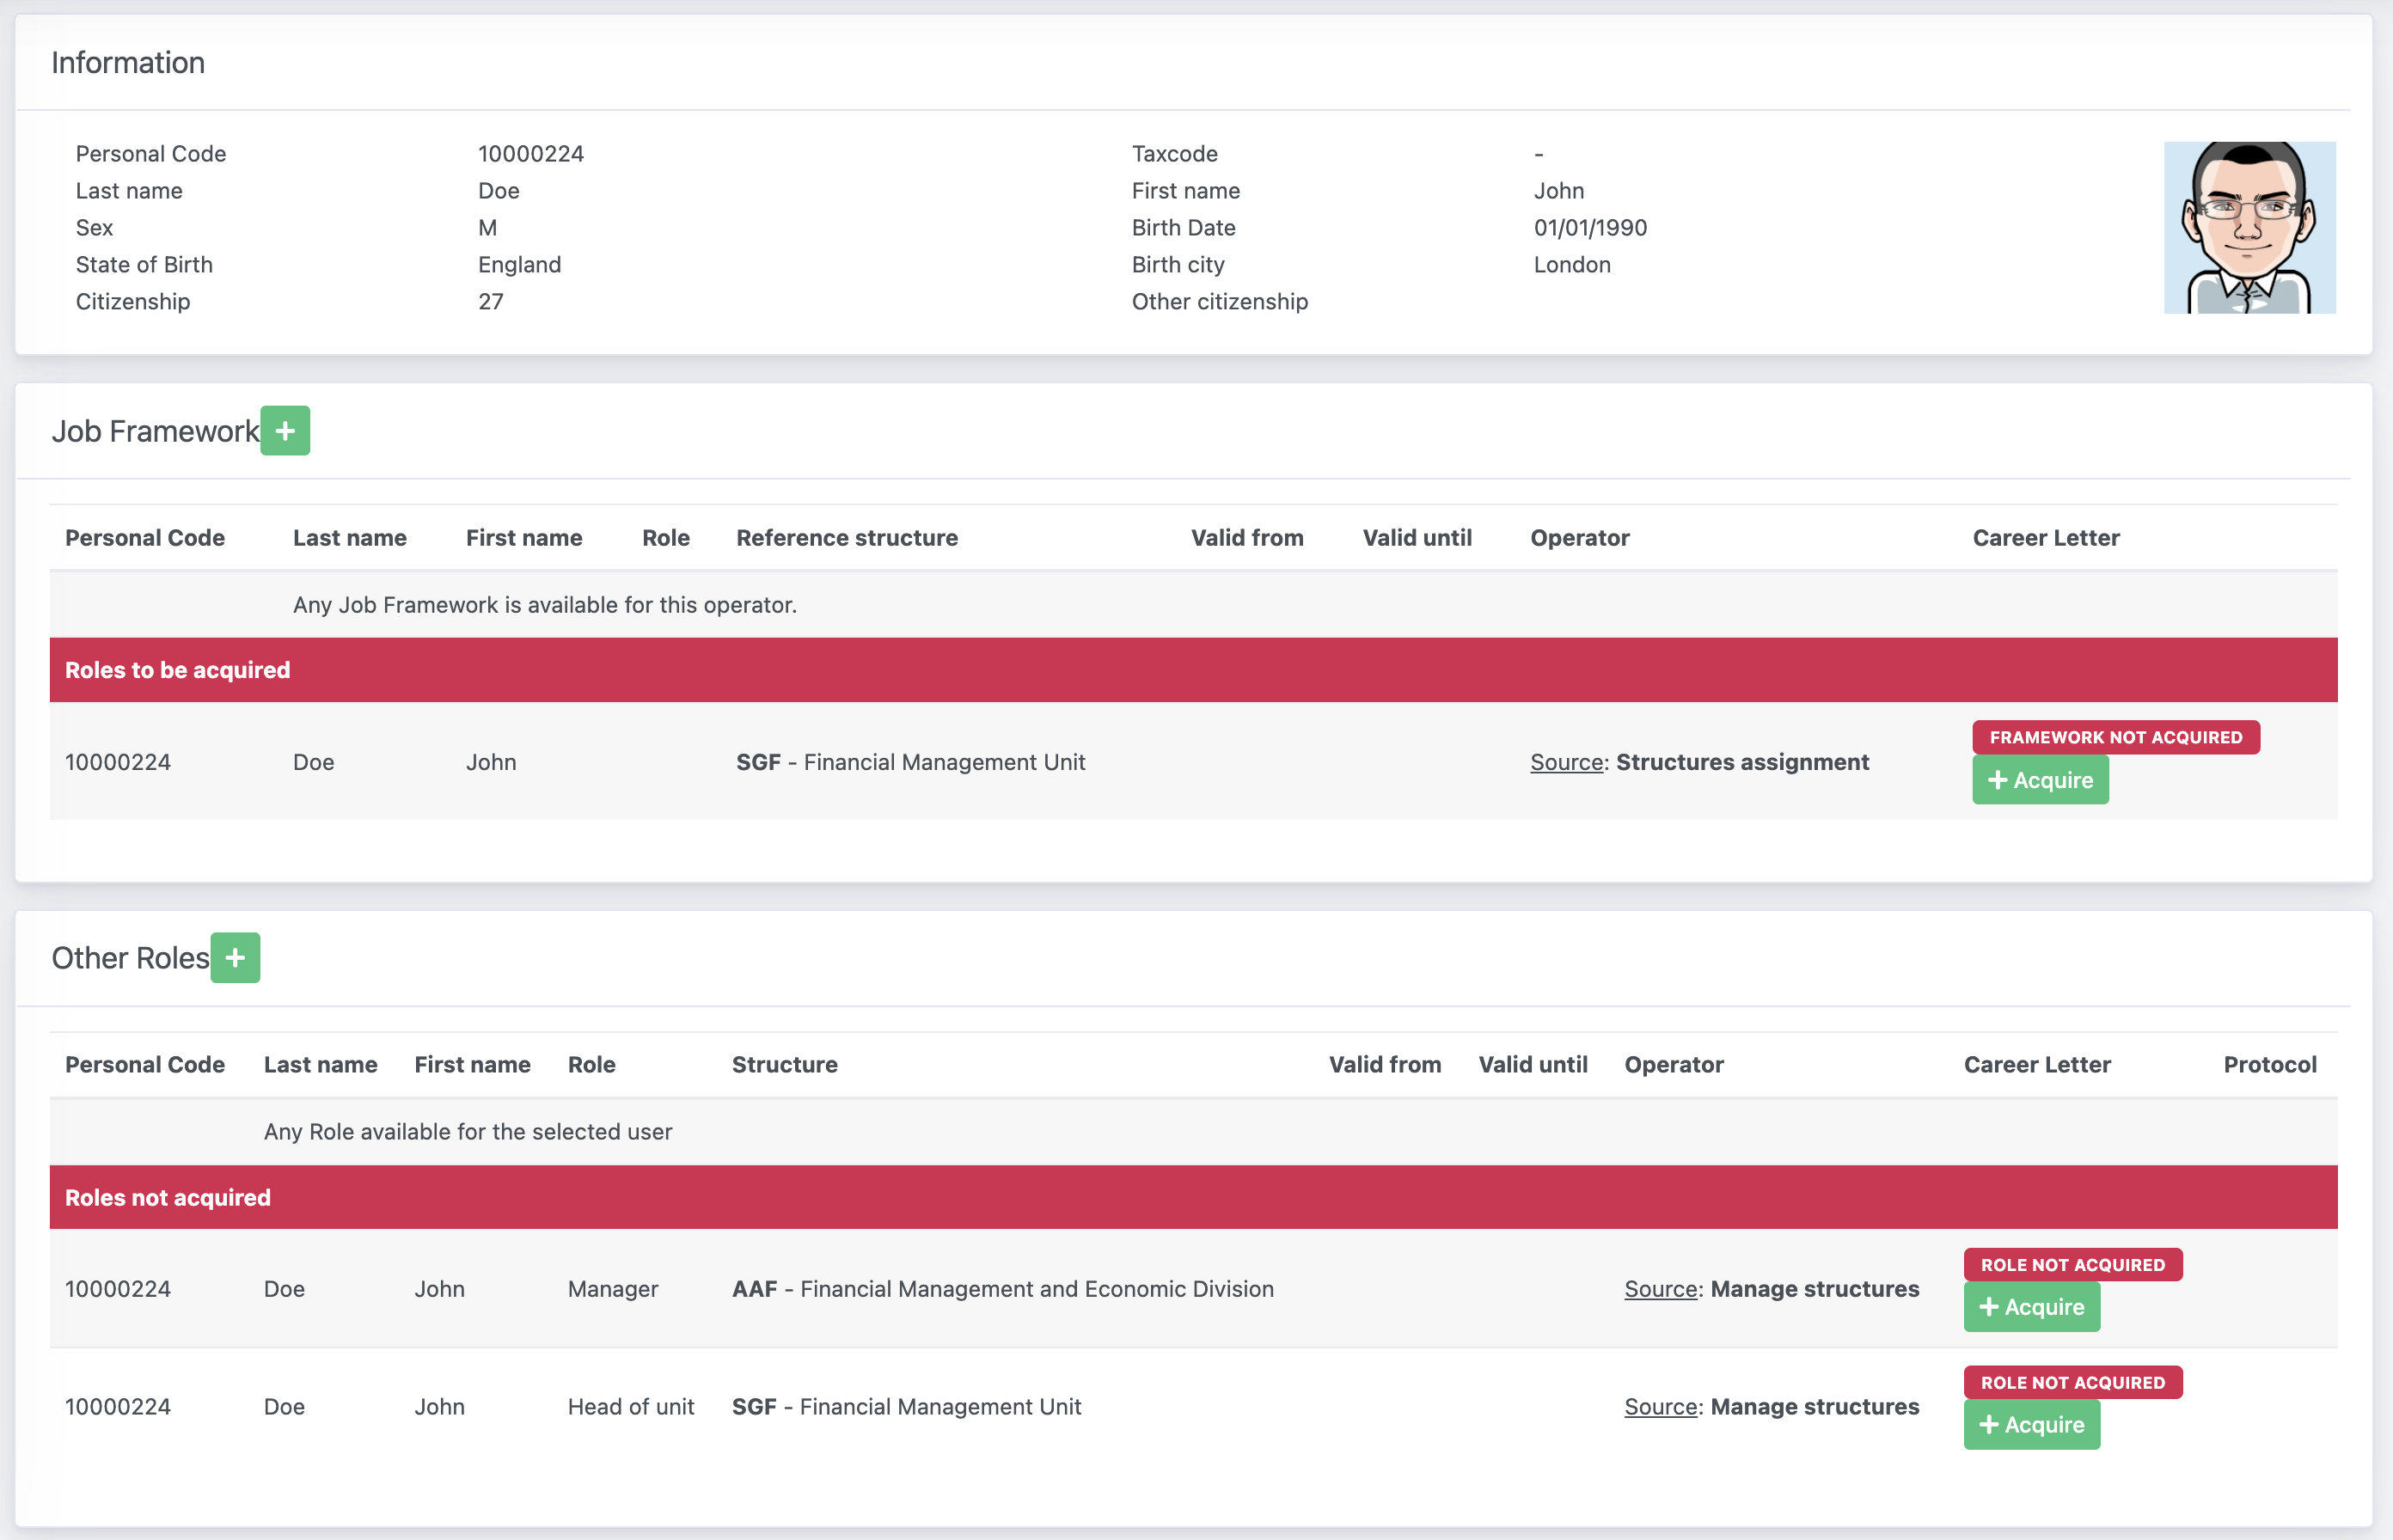Click the ROLE NOT ACQUIRED badge for Manager
The height and width of the screenshot is (1540, 2393).
click(x=2072, y=1262)
